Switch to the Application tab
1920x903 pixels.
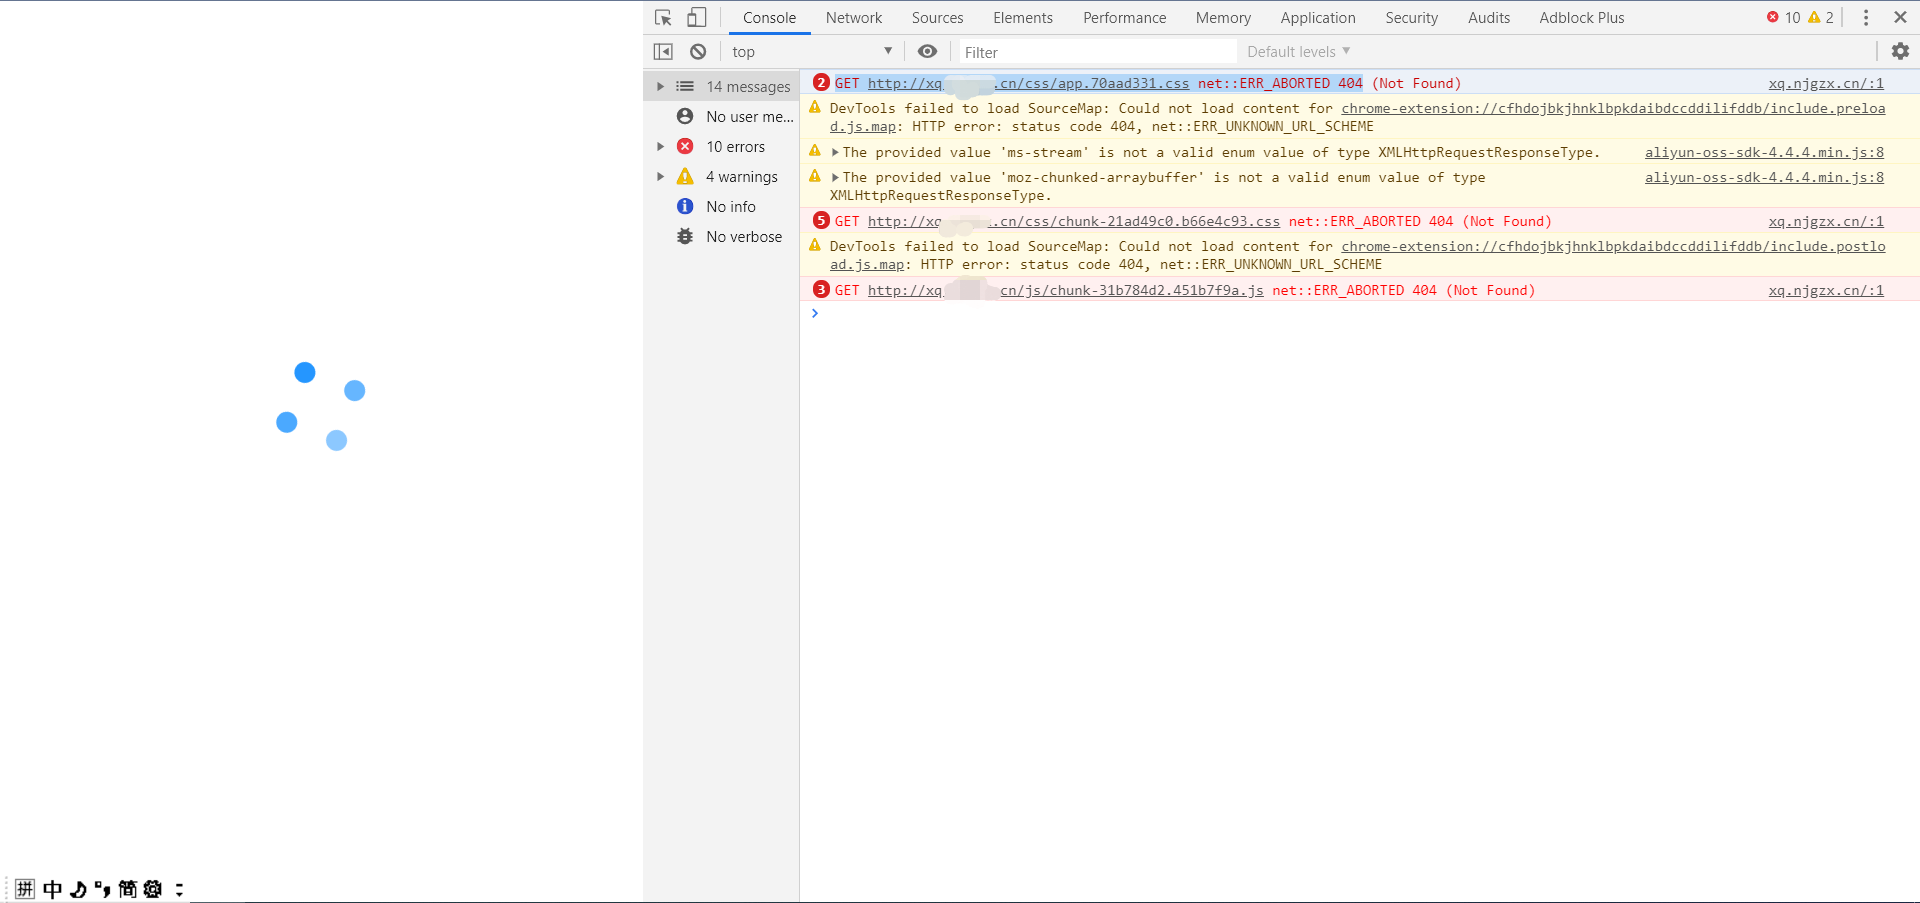(1318, 17)
